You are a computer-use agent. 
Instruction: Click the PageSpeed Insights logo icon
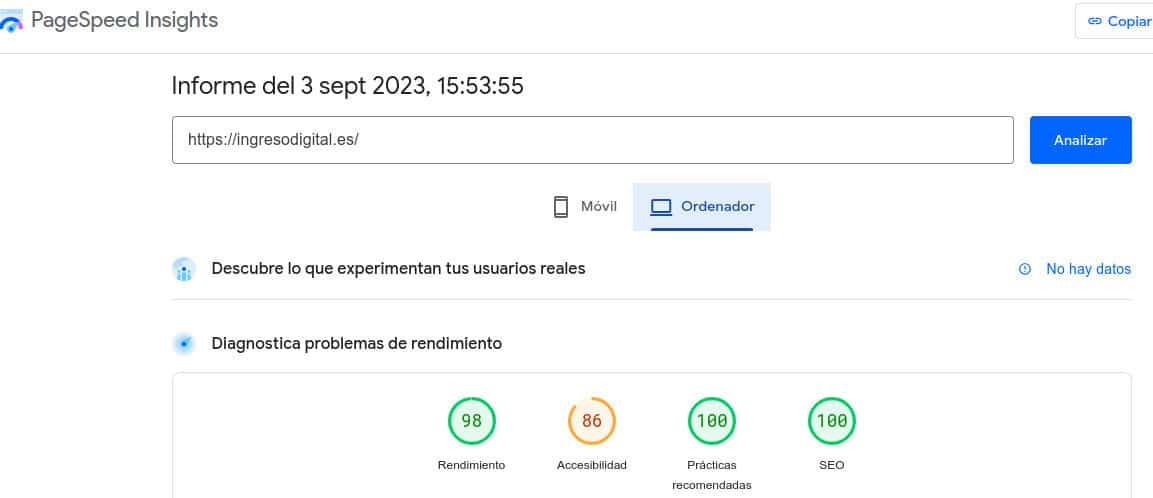pyautogui.click(x=11, y=23)
